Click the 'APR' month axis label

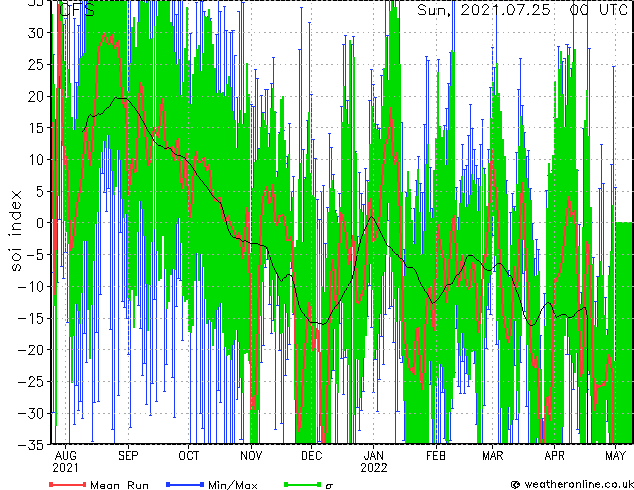point(554,456)
